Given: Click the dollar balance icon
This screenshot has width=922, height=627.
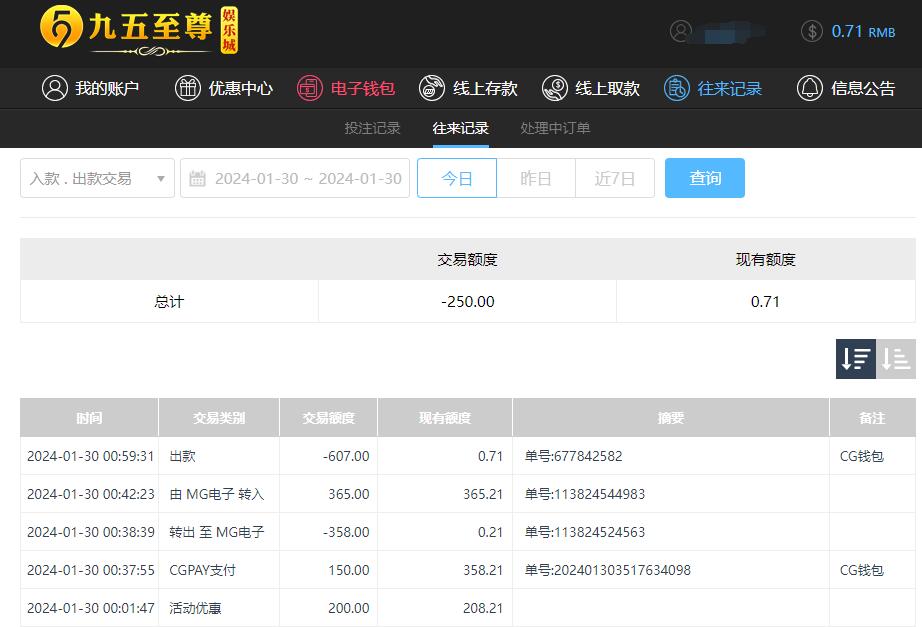Looking at the screenshot, I should pyautogui.click(x=812, y=31).
